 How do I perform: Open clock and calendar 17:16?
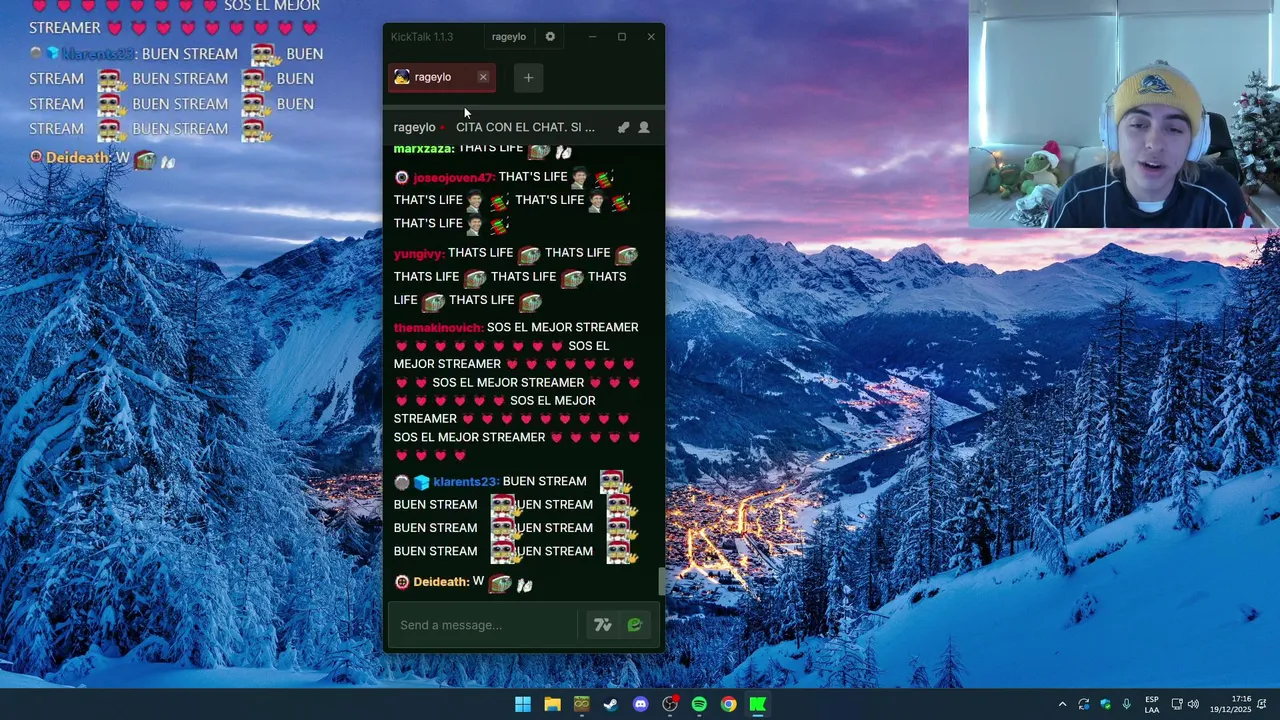pyautogui.click(x=1229, y=705)
